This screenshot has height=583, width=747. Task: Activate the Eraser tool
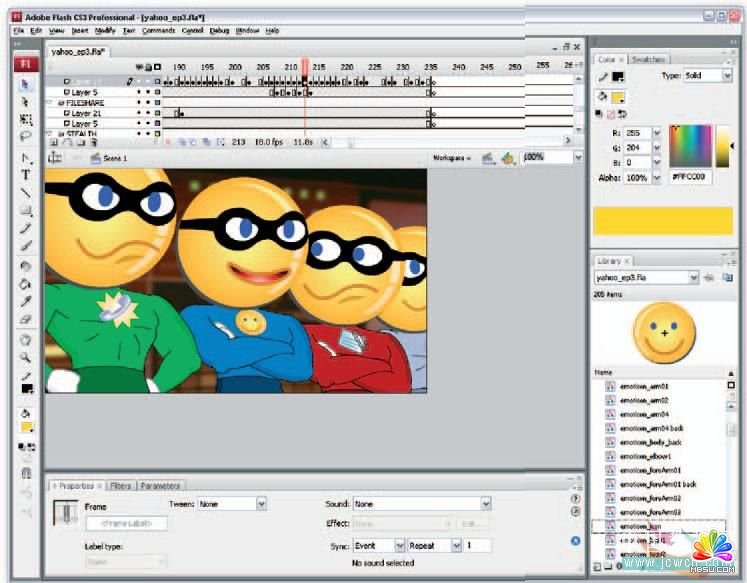(x=26, y=319)
